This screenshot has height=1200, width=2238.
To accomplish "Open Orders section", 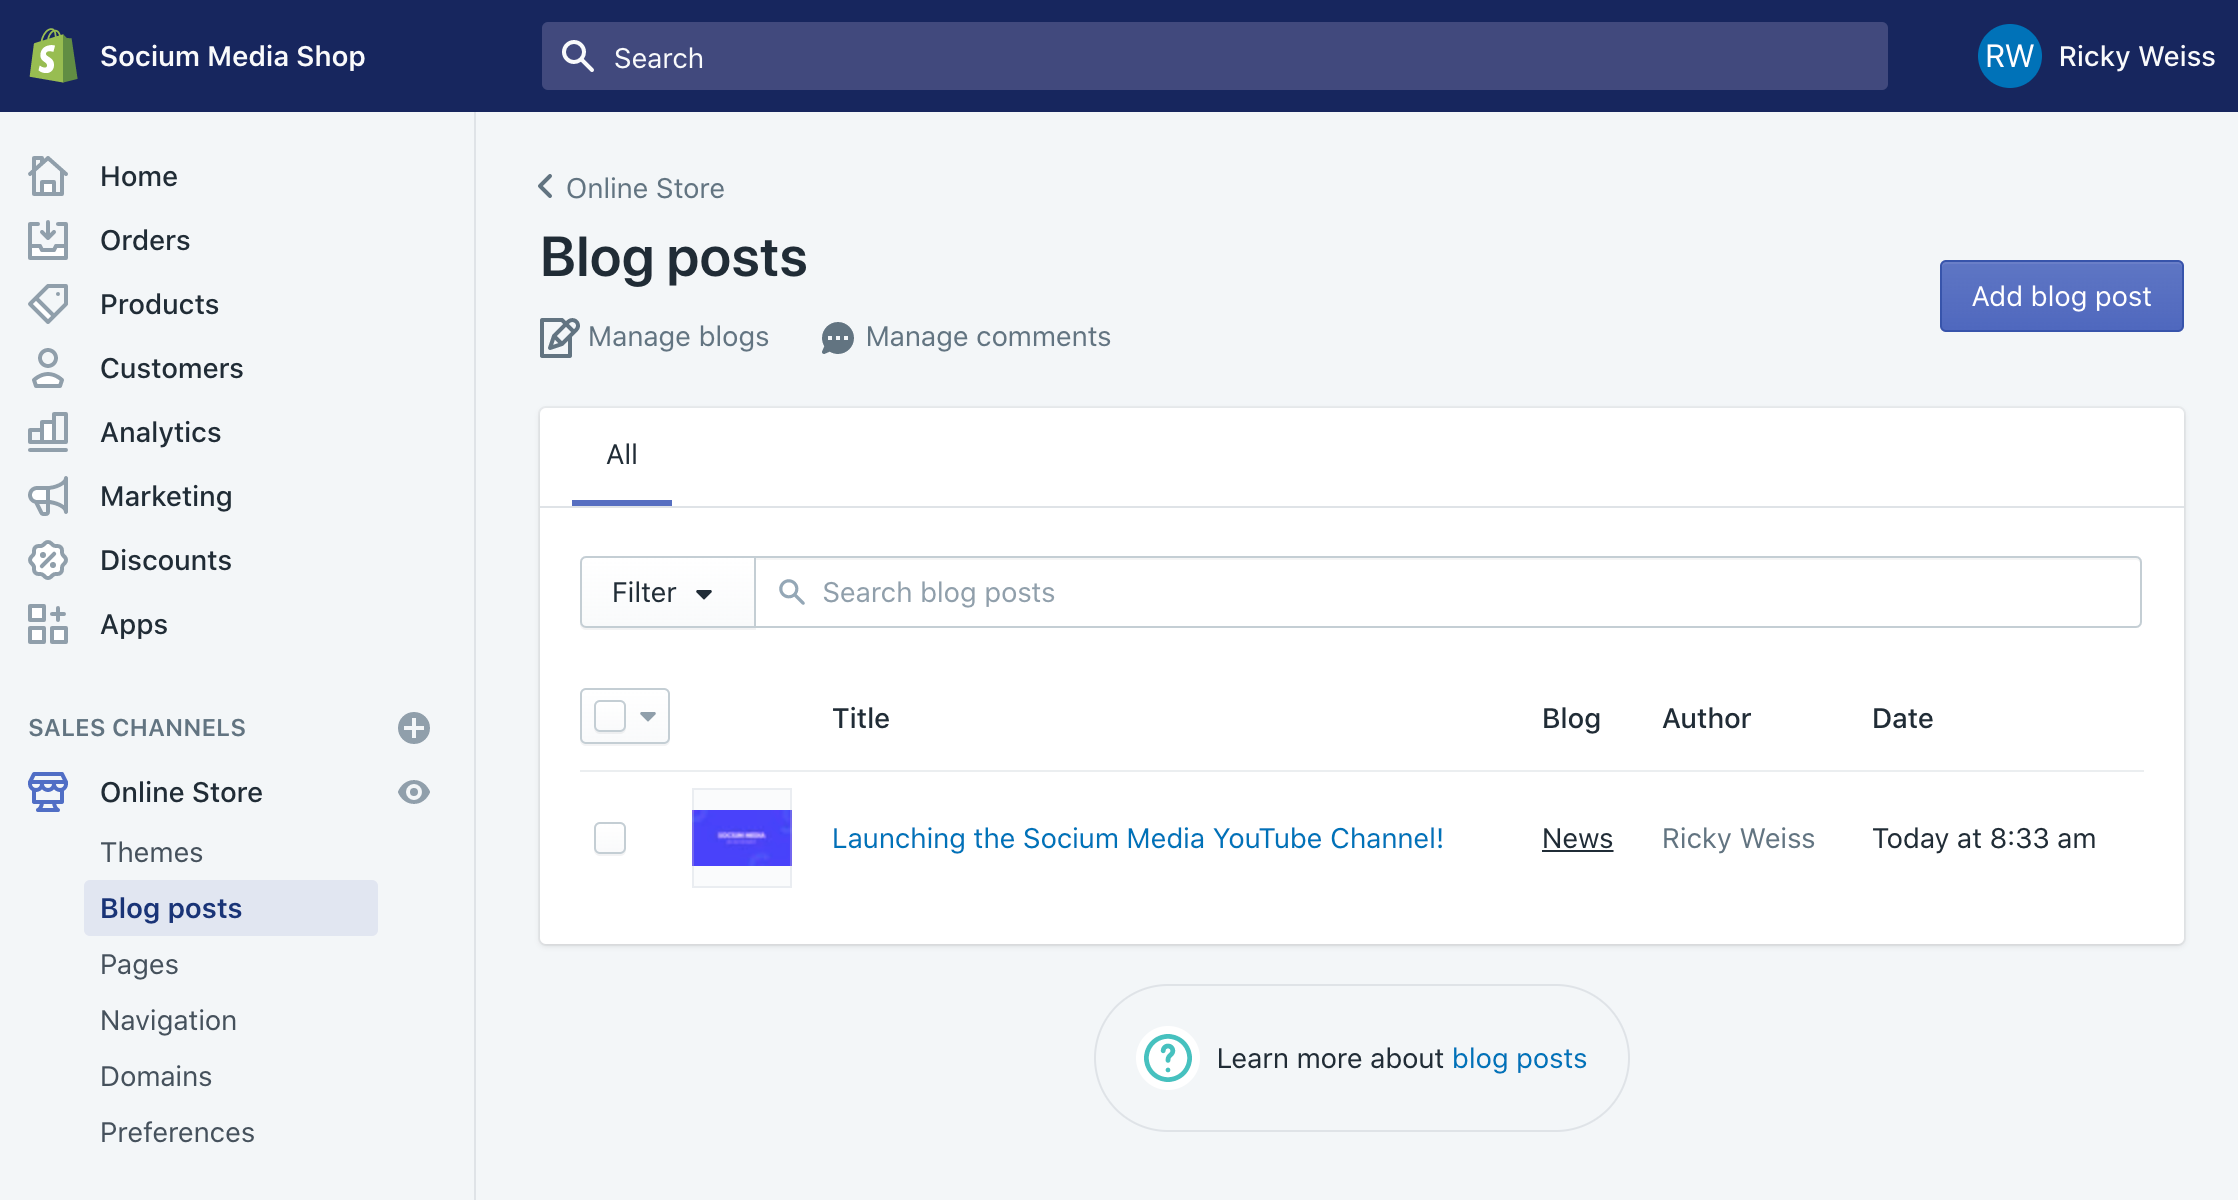I will (x=145, y=240).
